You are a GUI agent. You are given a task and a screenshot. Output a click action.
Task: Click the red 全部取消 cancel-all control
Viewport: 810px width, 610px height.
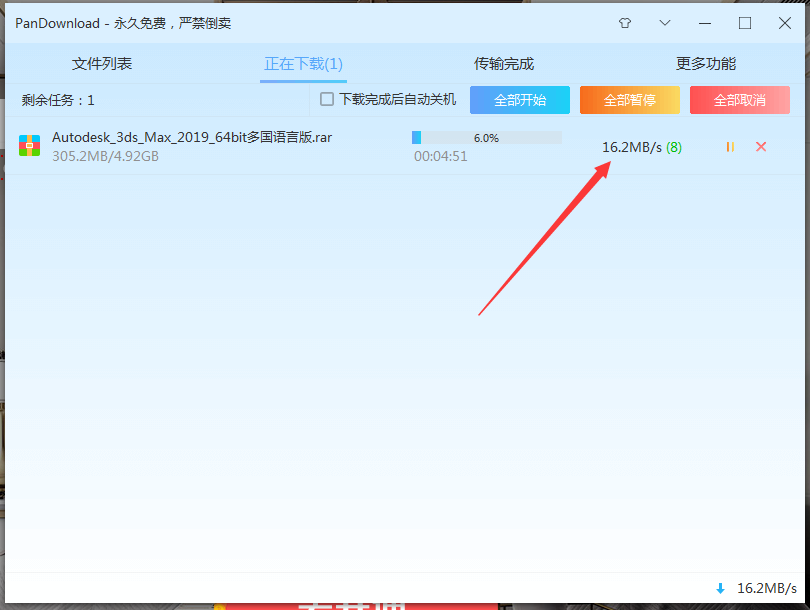[739, 100]
